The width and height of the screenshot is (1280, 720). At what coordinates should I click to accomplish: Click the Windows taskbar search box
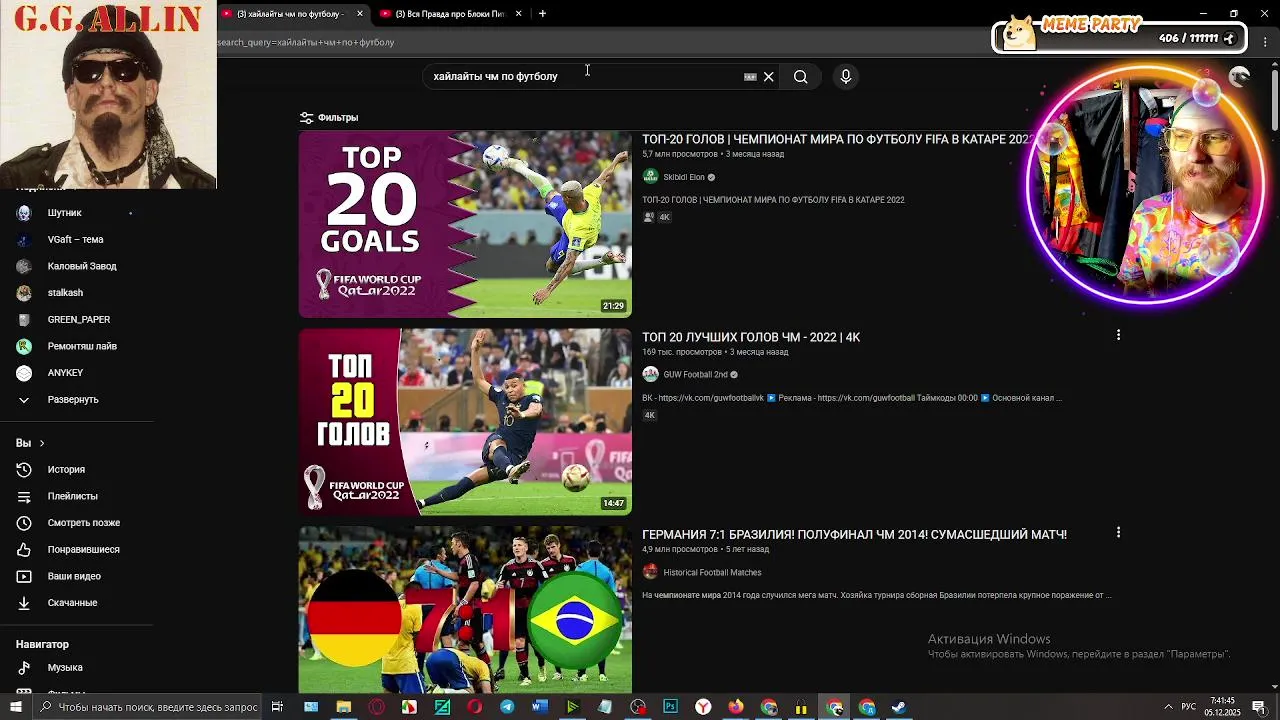[x=148, y=707]
